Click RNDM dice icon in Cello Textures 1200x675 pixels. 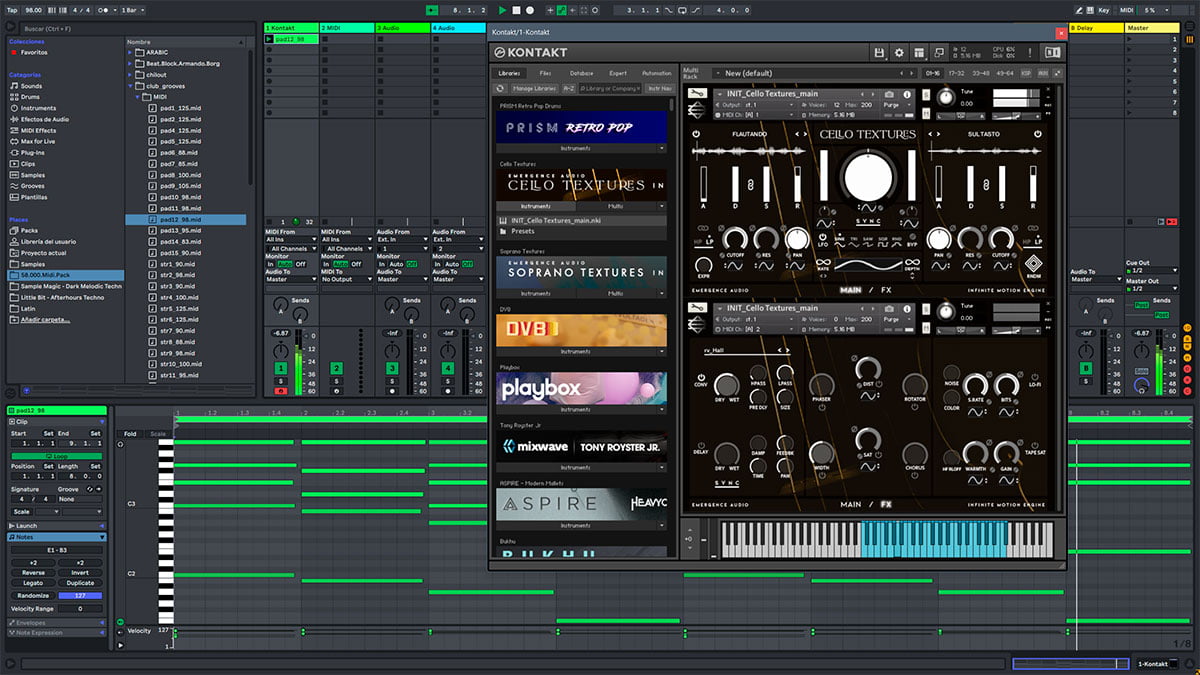pyautogui.click(x=1032, y=264)
